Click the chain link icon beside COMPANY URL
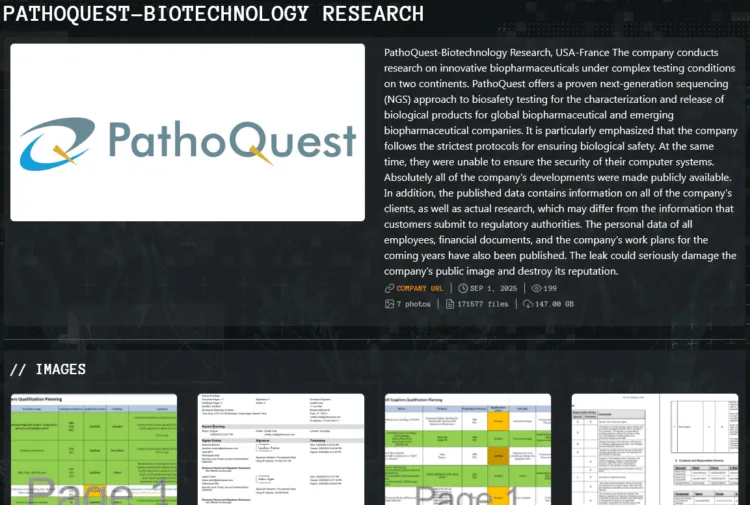This screenshot has height=505, width=750. click(389, 288)
